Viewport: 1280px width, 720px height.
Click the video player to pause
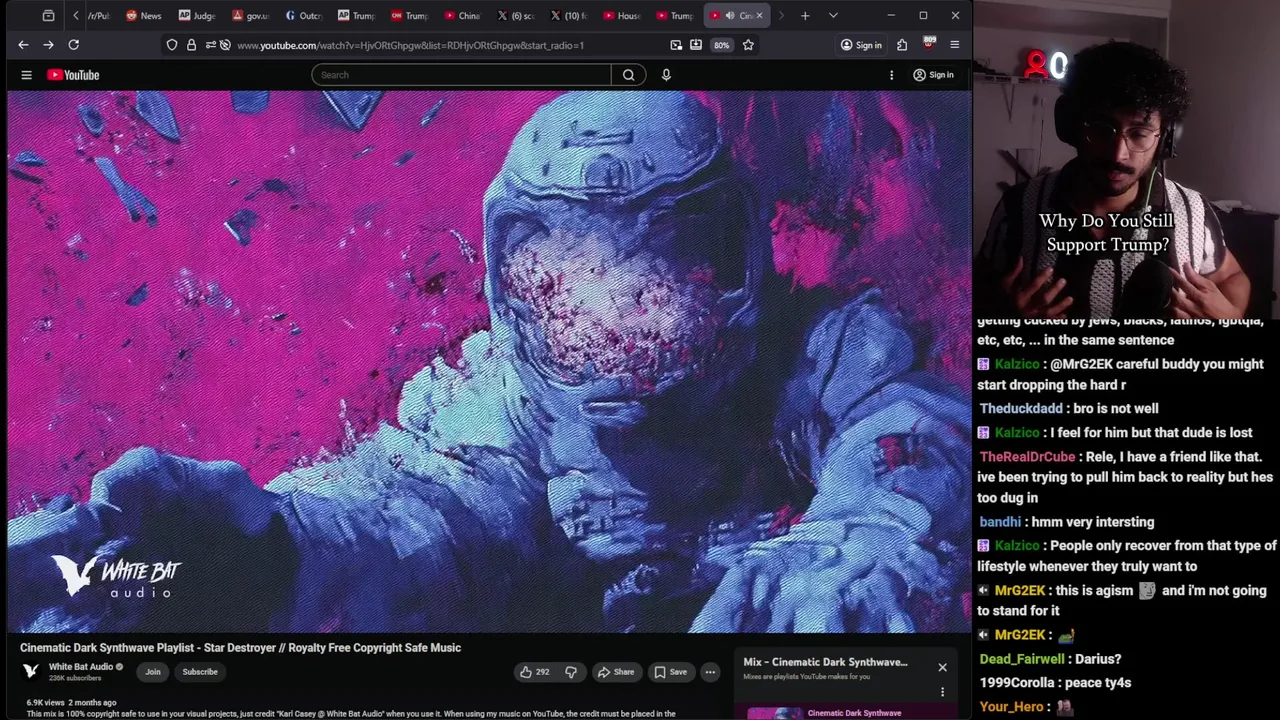point(489,362)
